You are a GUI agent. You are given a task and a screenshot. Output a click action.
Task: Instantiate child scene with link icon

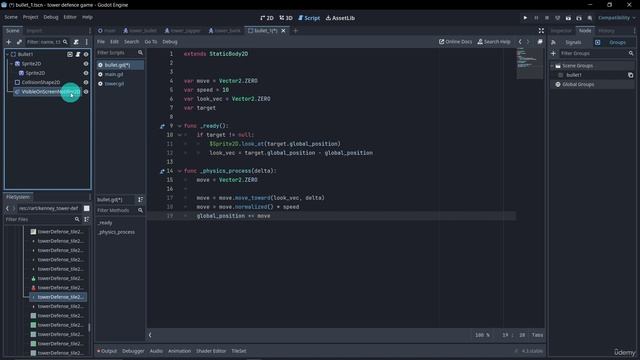[19, 42]
